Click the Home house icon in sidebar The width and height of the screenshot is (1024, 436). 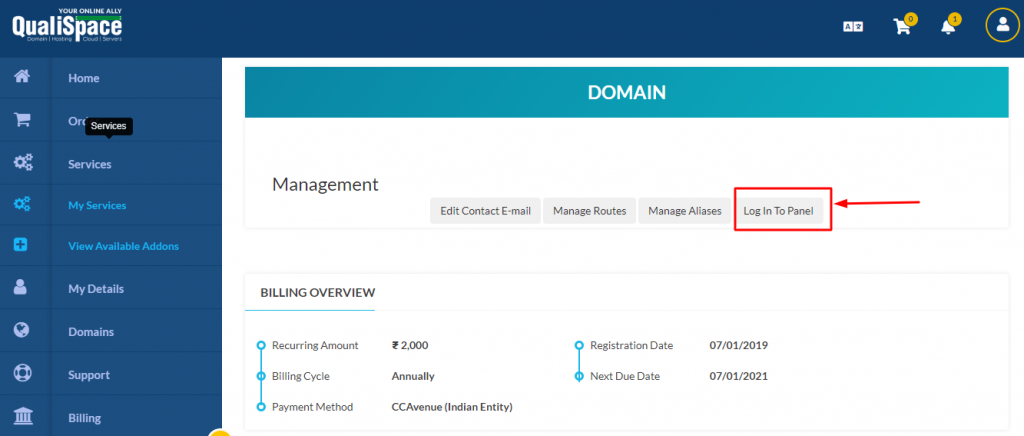coord(22,77)
